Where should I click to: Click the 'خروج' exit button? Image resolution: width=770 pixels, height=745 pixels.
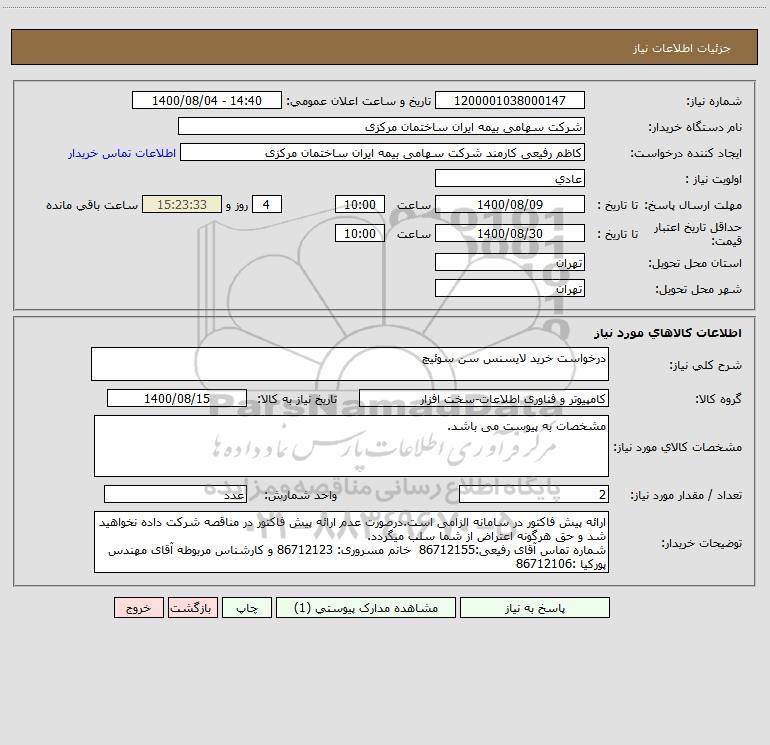(138, 608)
